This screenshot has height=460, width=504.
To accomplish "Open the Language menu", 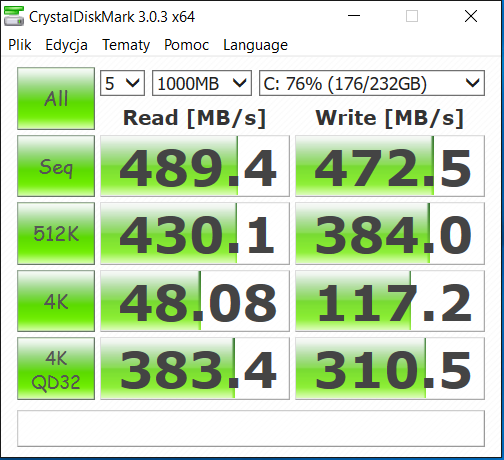I will 255,45.
